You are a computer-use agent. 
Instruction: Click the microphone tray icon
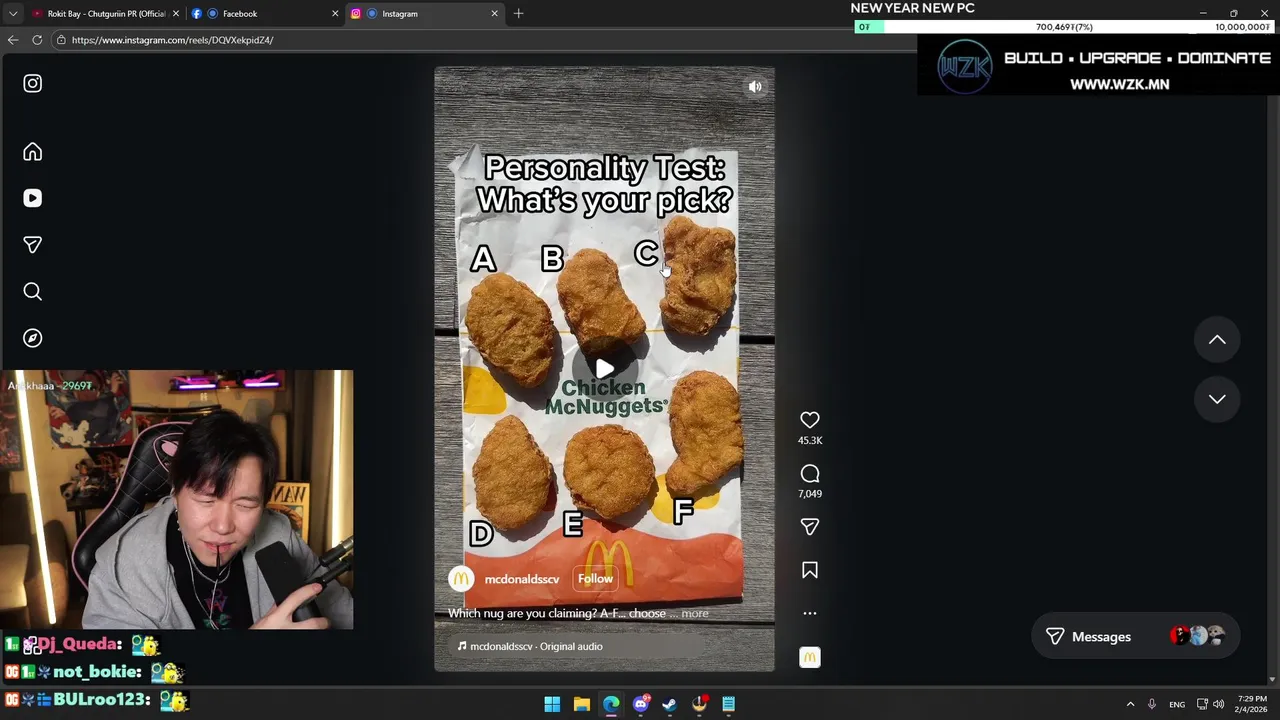point(1152,704)
